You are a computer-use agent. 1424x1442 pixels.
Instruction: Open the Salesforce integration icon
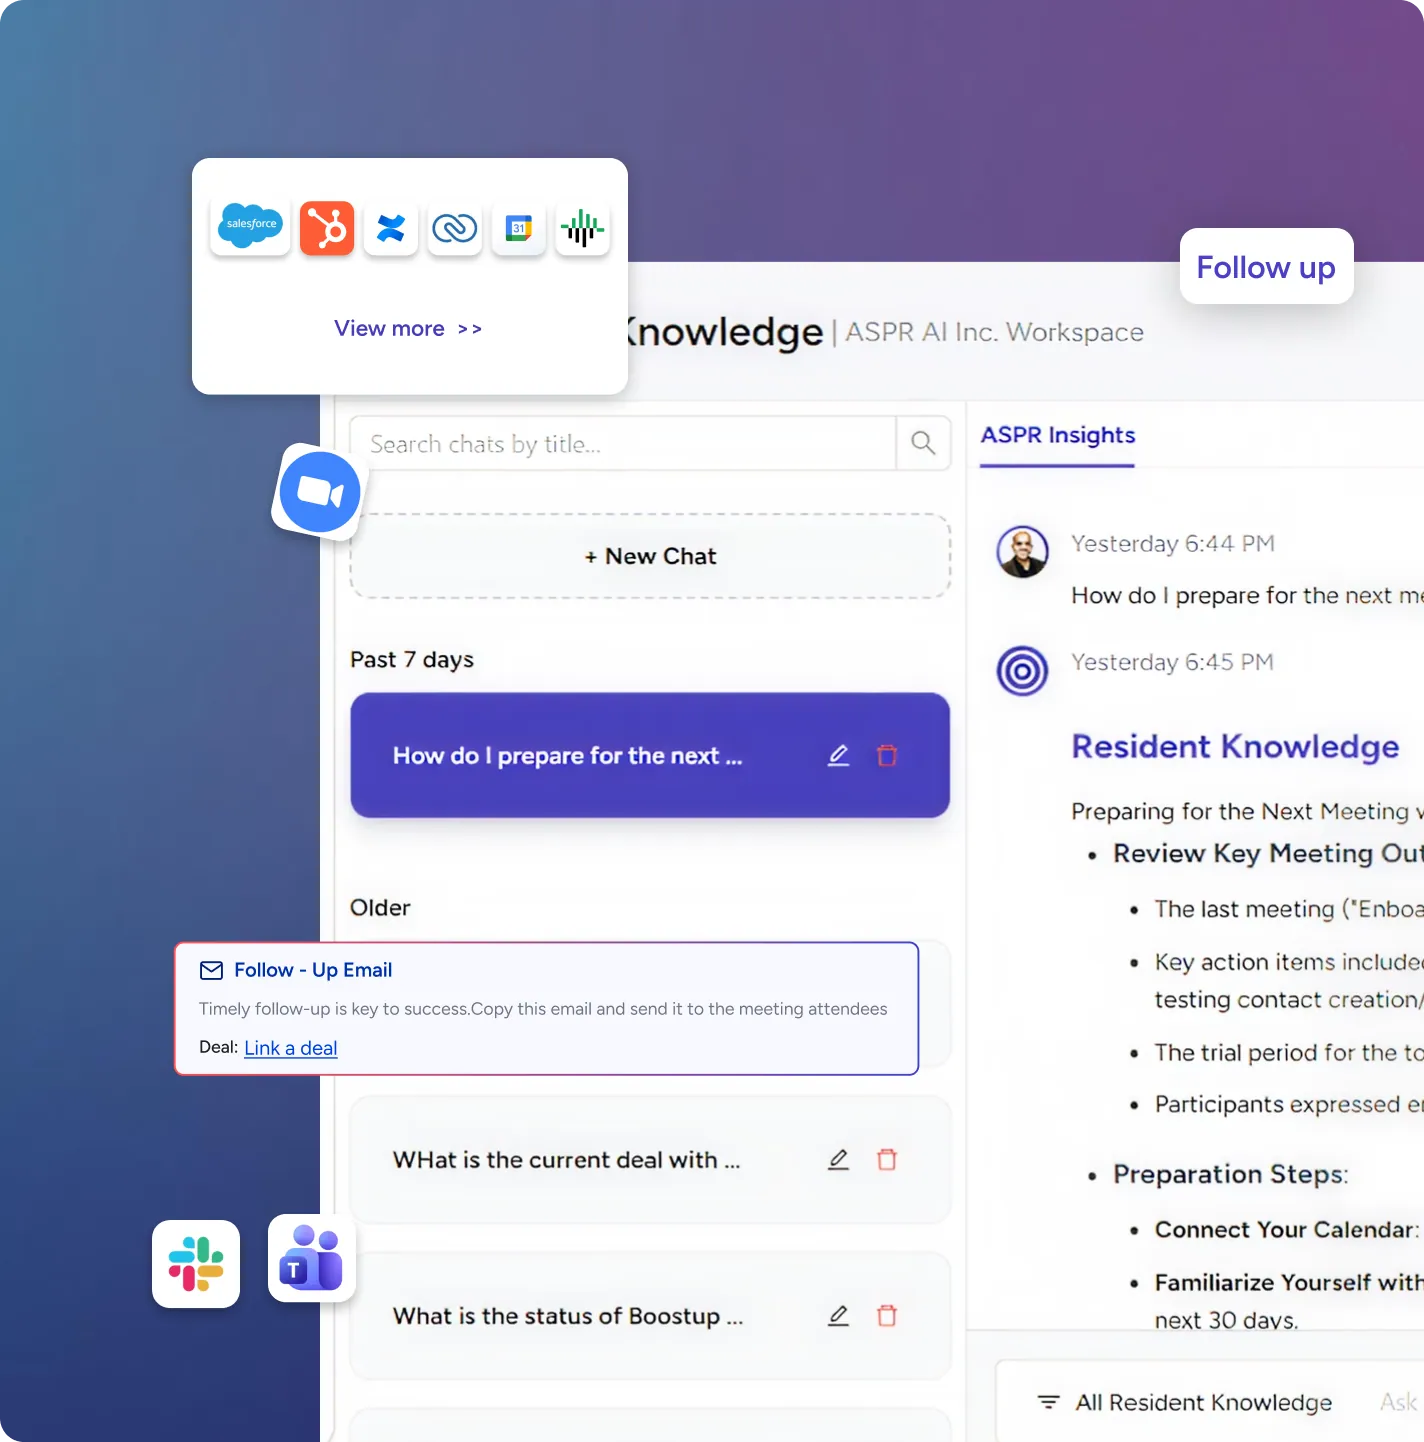(251, 227)
